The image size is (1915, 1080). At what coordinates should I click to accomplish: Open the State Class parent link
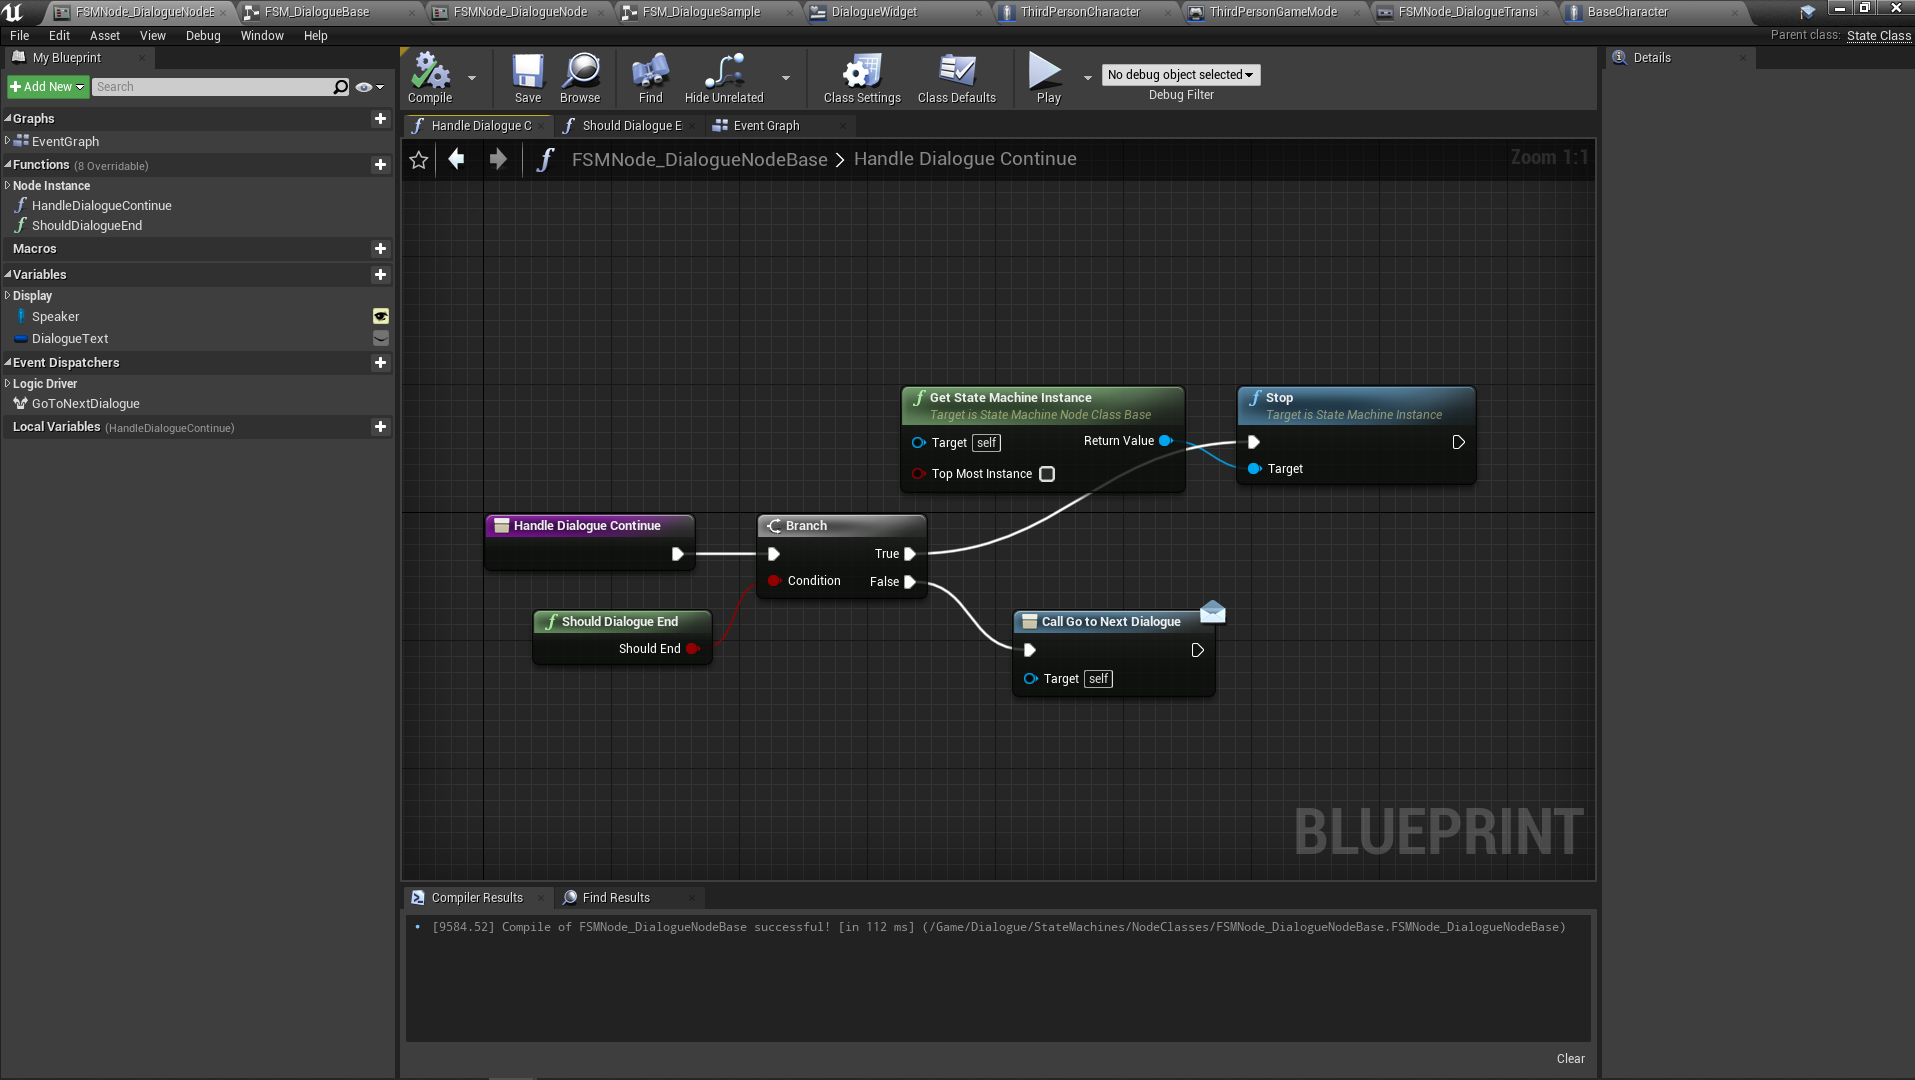coord(1878,36)
